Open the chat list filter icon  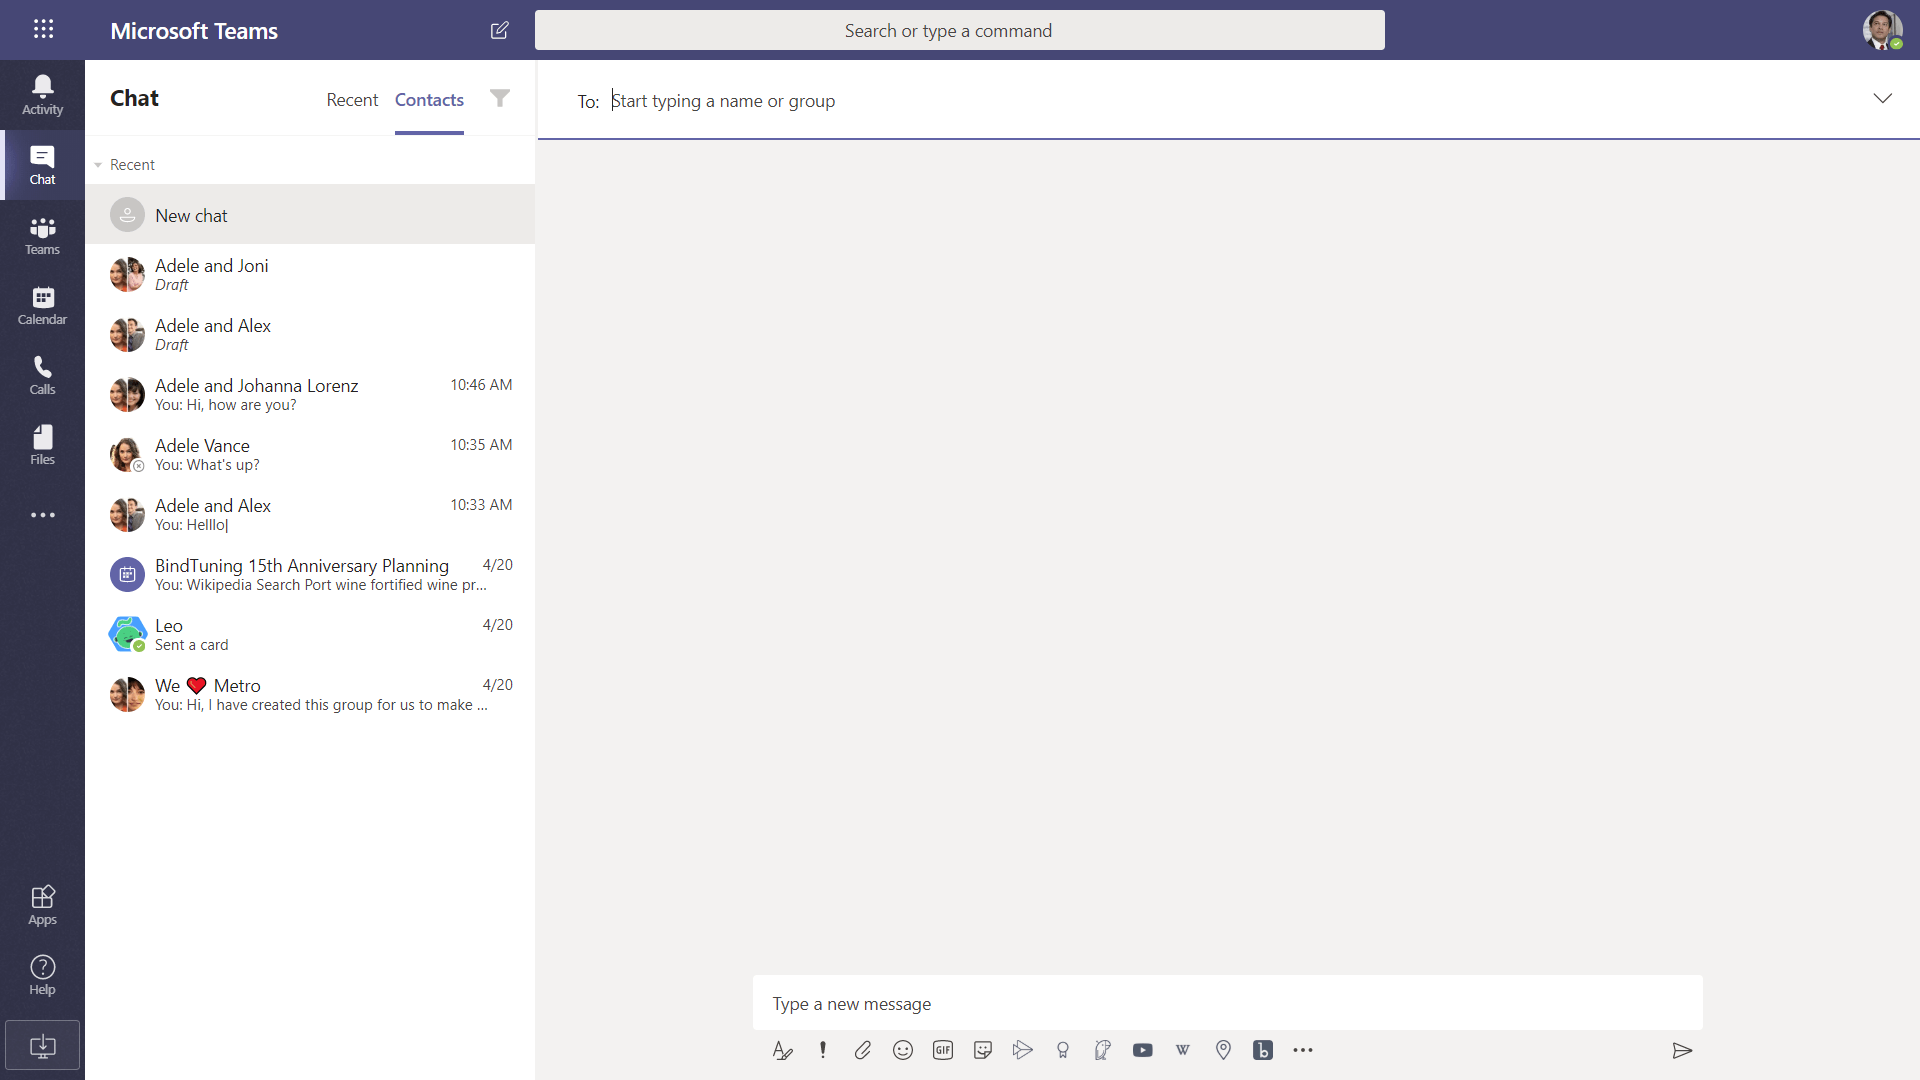click(x=500, y=98)
